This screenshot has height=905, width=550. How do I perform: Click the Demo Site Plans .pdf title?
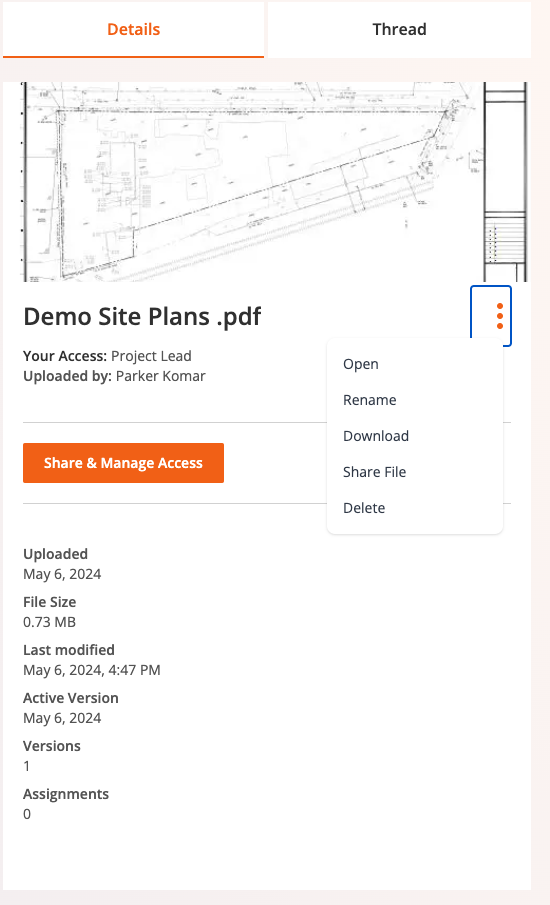[x=142, y=316]
